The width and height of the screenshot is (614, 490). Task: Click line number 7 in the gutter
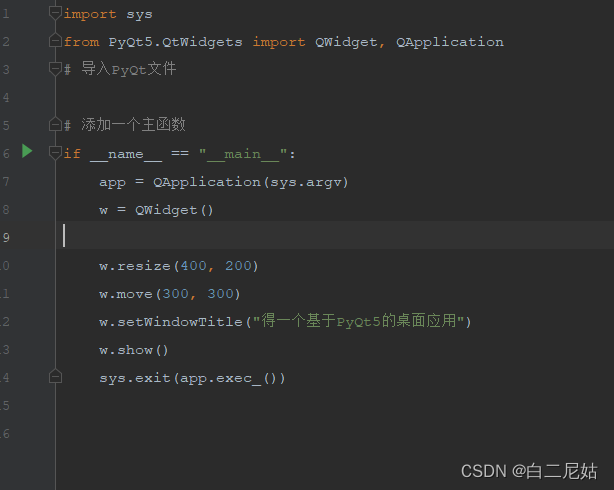coord(6,181)
